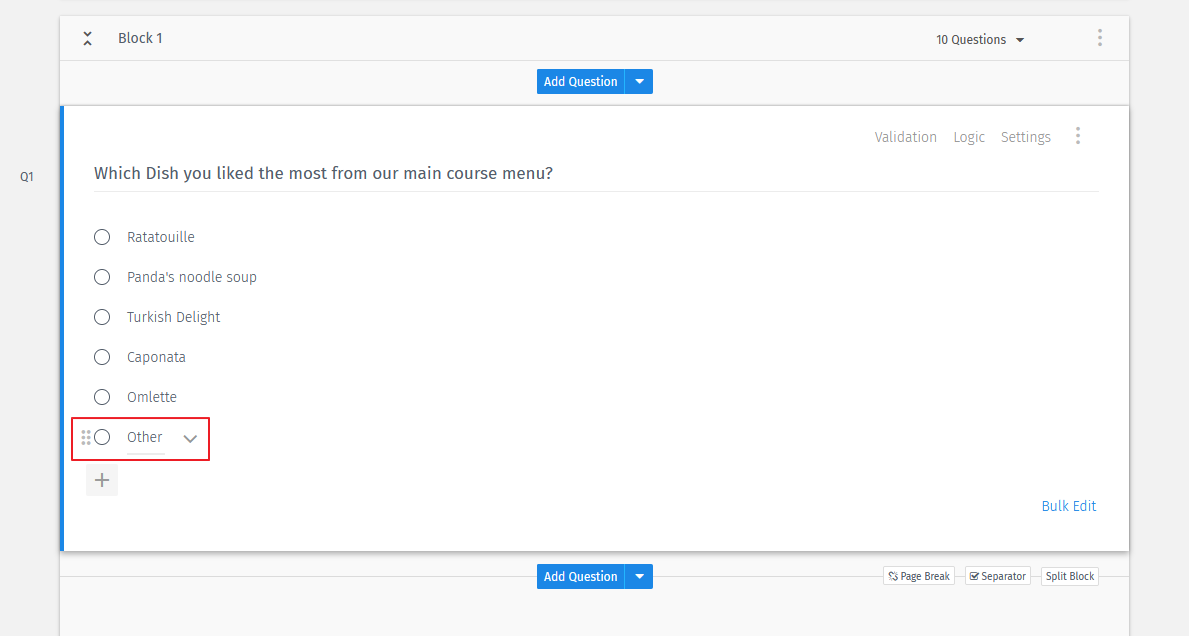This screenshot has width=1189, height=636.
Task: Open the Logic settings for Q1
Action: [x=968, y=136]
